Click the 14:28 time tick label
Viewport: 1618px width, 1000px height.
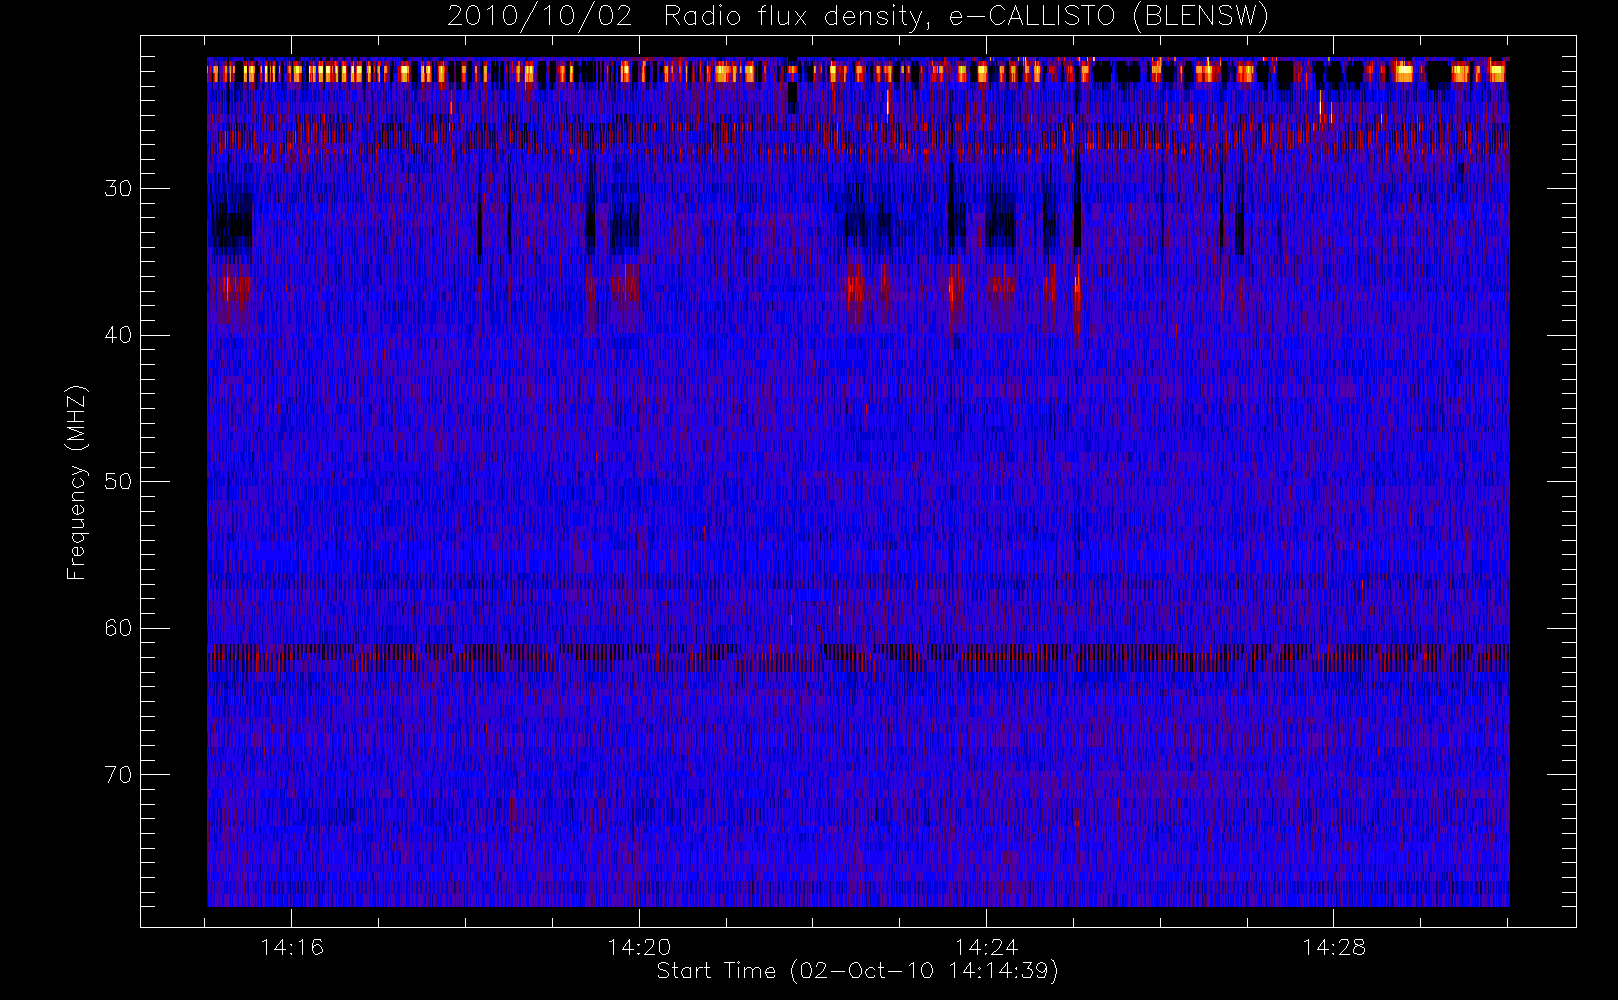coord(1333,947)
